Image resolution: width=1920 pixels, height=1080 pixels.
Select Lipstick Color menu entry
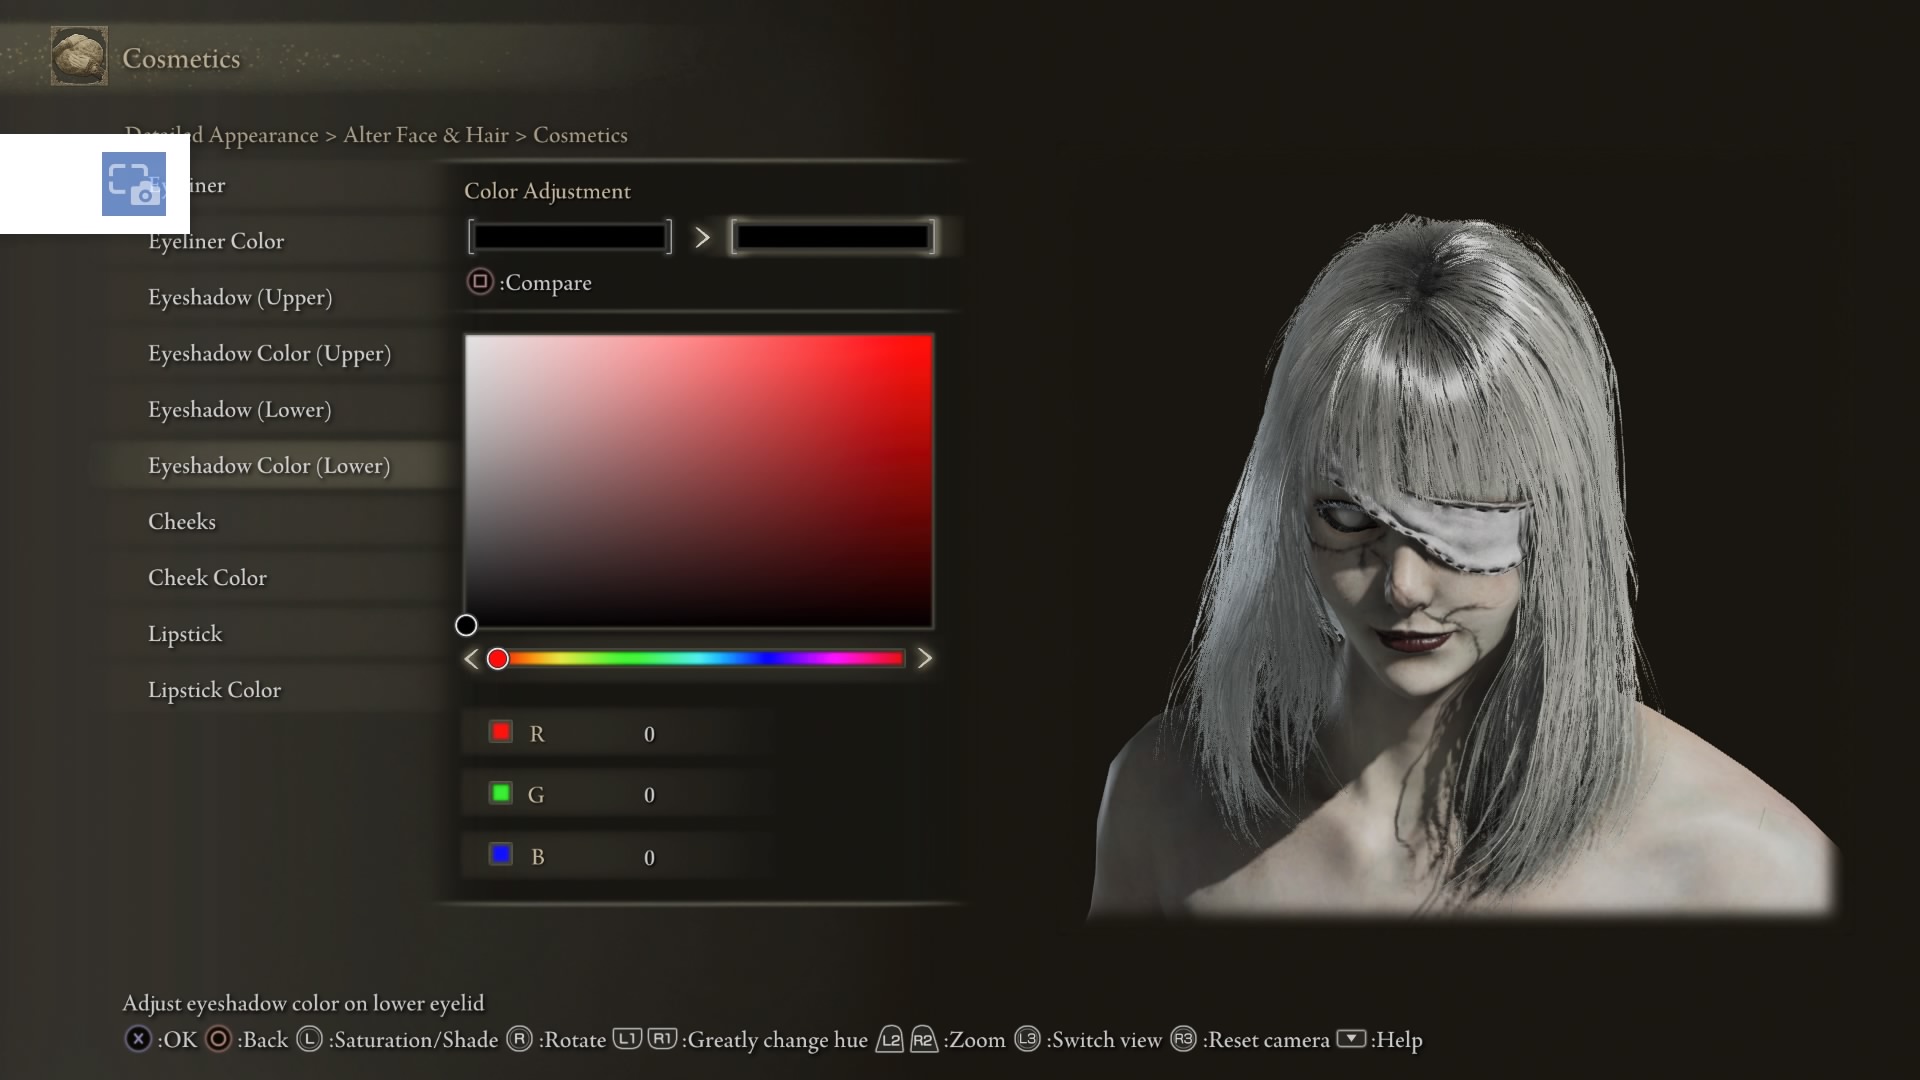214,690
